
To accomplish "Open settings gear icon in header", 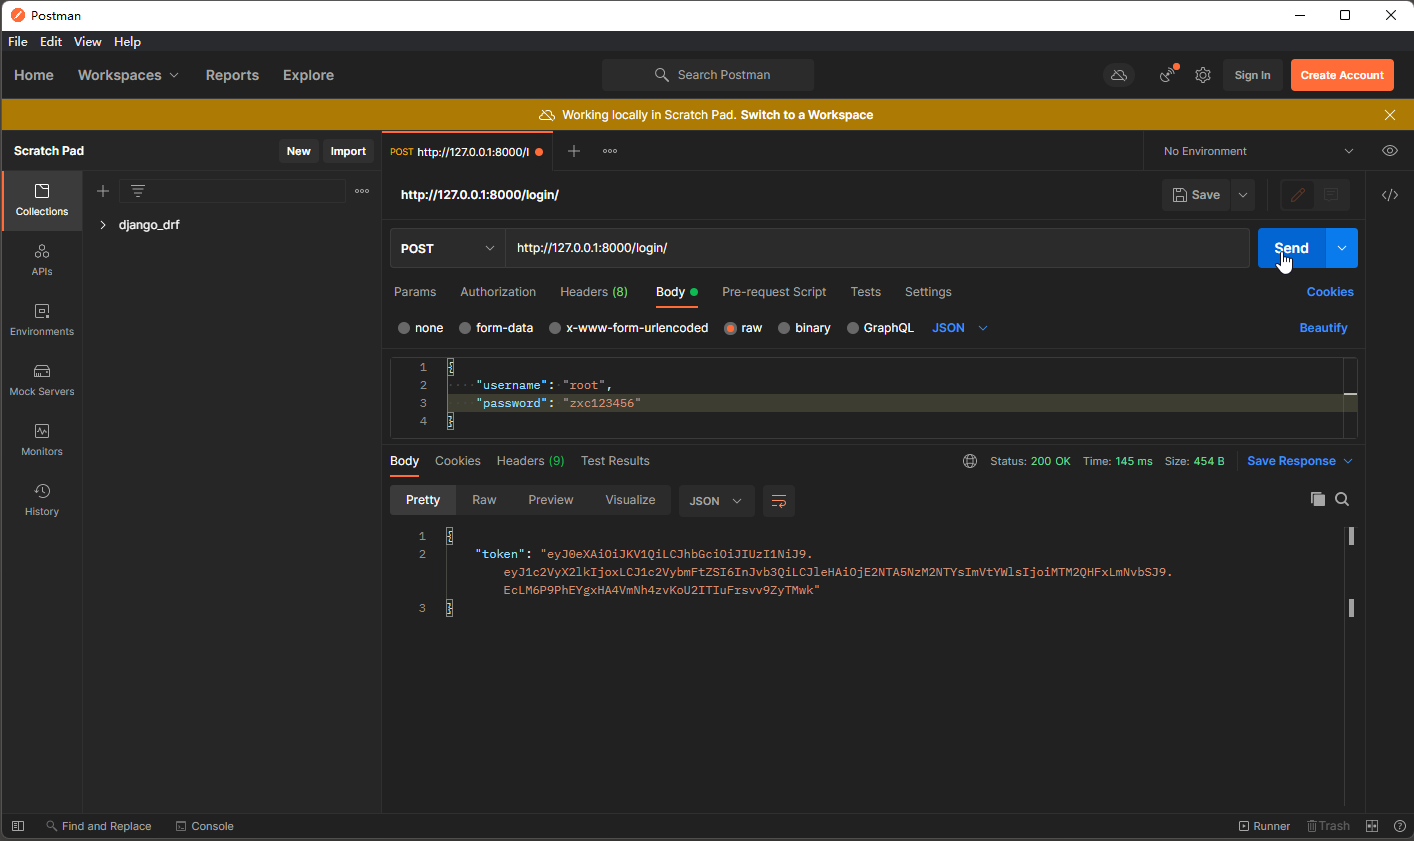I will 1203,75.
